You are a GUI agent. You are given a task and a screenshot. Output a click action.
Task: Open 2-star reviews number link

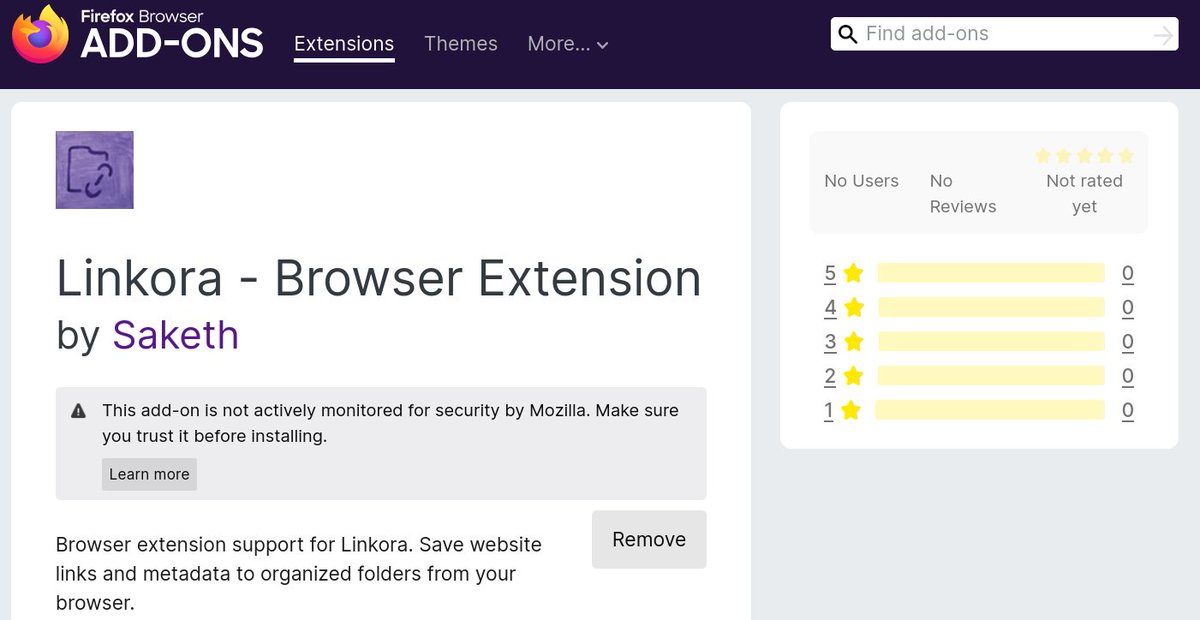tap(830, 376)
